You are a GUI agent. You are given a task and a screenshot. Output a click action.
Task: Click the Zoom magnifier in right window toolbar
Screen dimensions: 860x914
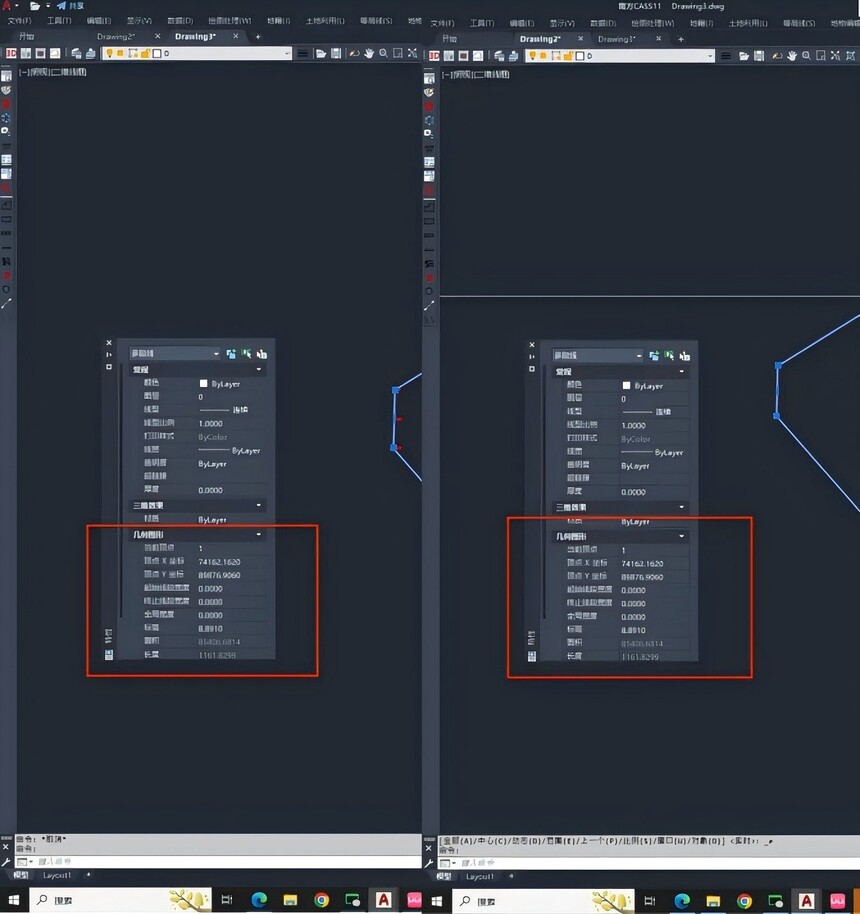[x=806, y=56]
